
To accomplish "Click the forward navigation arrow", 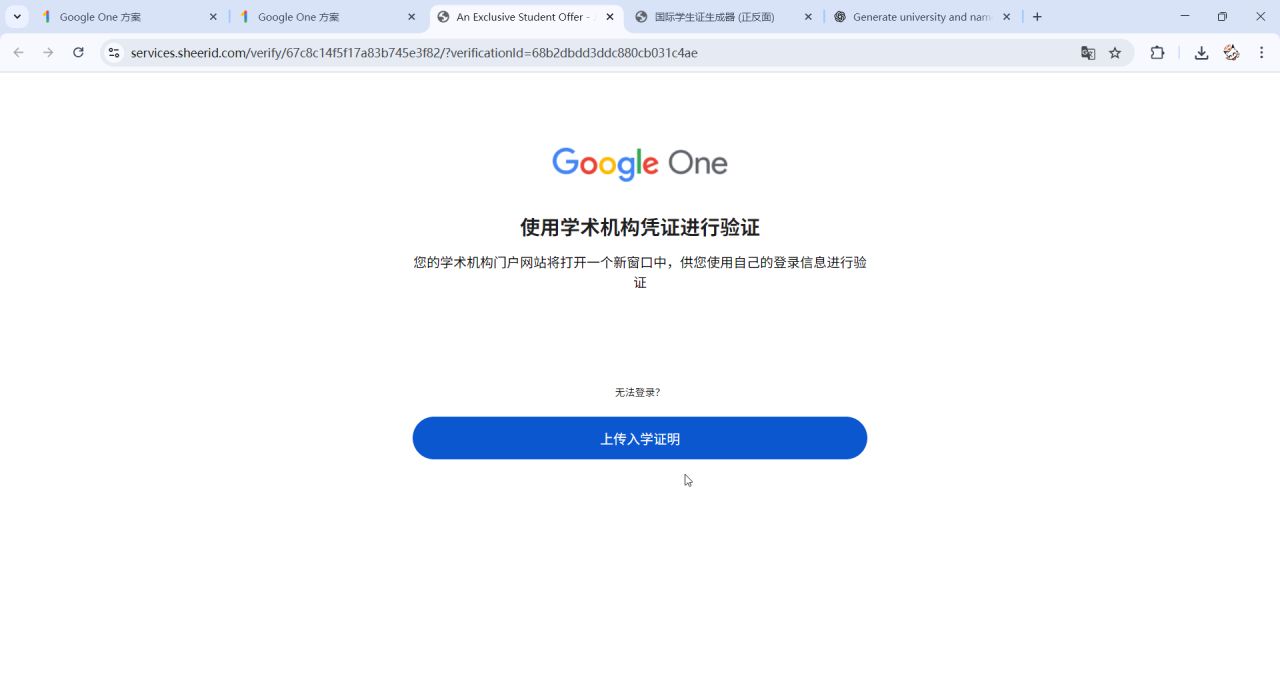I will pos(48,53).
